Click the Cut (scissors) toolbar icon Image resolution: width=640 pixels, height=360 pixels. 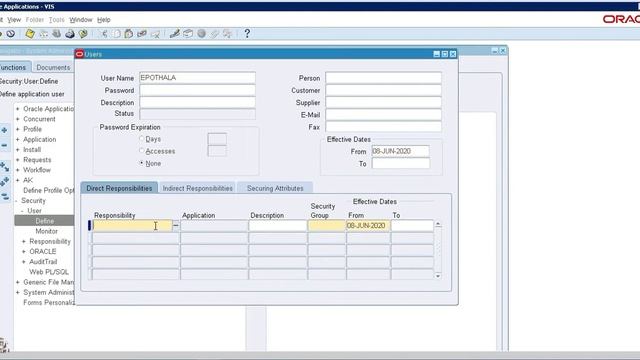coord(104,34)
